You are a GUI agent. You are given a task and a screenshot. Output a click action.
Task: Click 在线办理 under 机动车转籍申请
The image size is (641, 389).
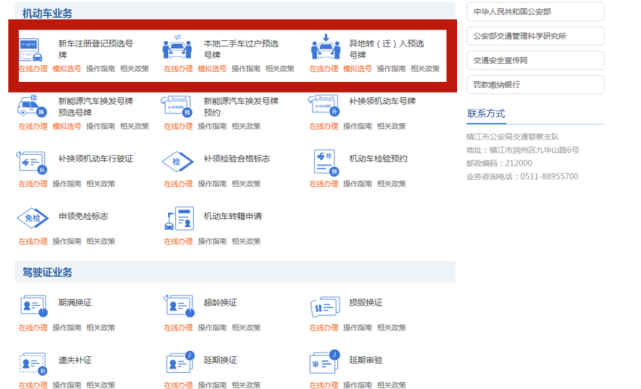pyautogui.click(x=178, y=241)
